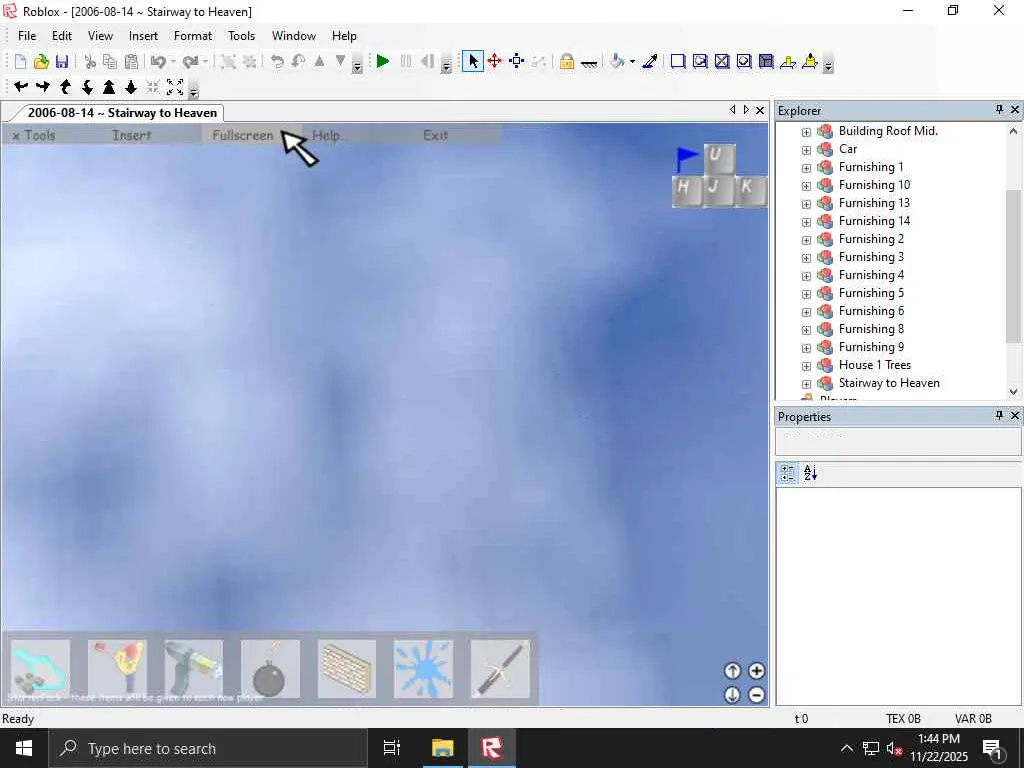Toggle the padlock Lock tool
Image resolution: width=1024 pixels, height=768 pixels.
pos(567,61)
